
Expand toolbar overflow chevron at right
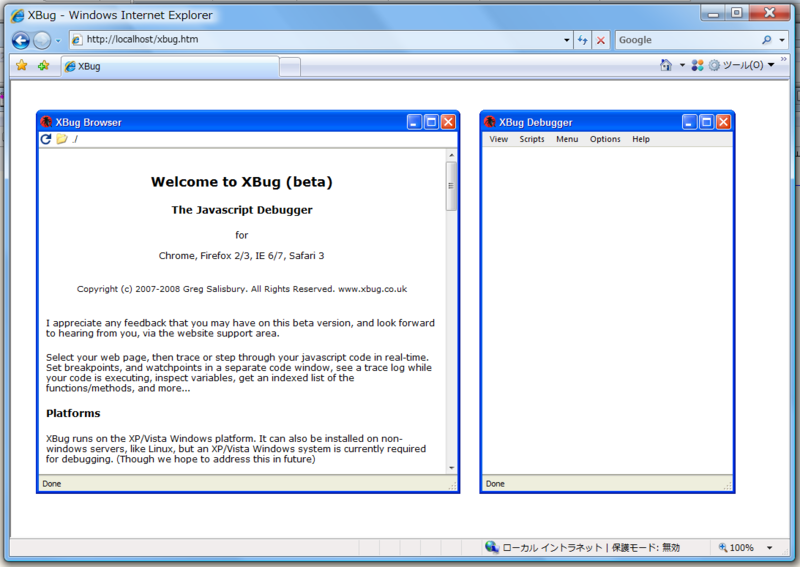tap(784, 60)
